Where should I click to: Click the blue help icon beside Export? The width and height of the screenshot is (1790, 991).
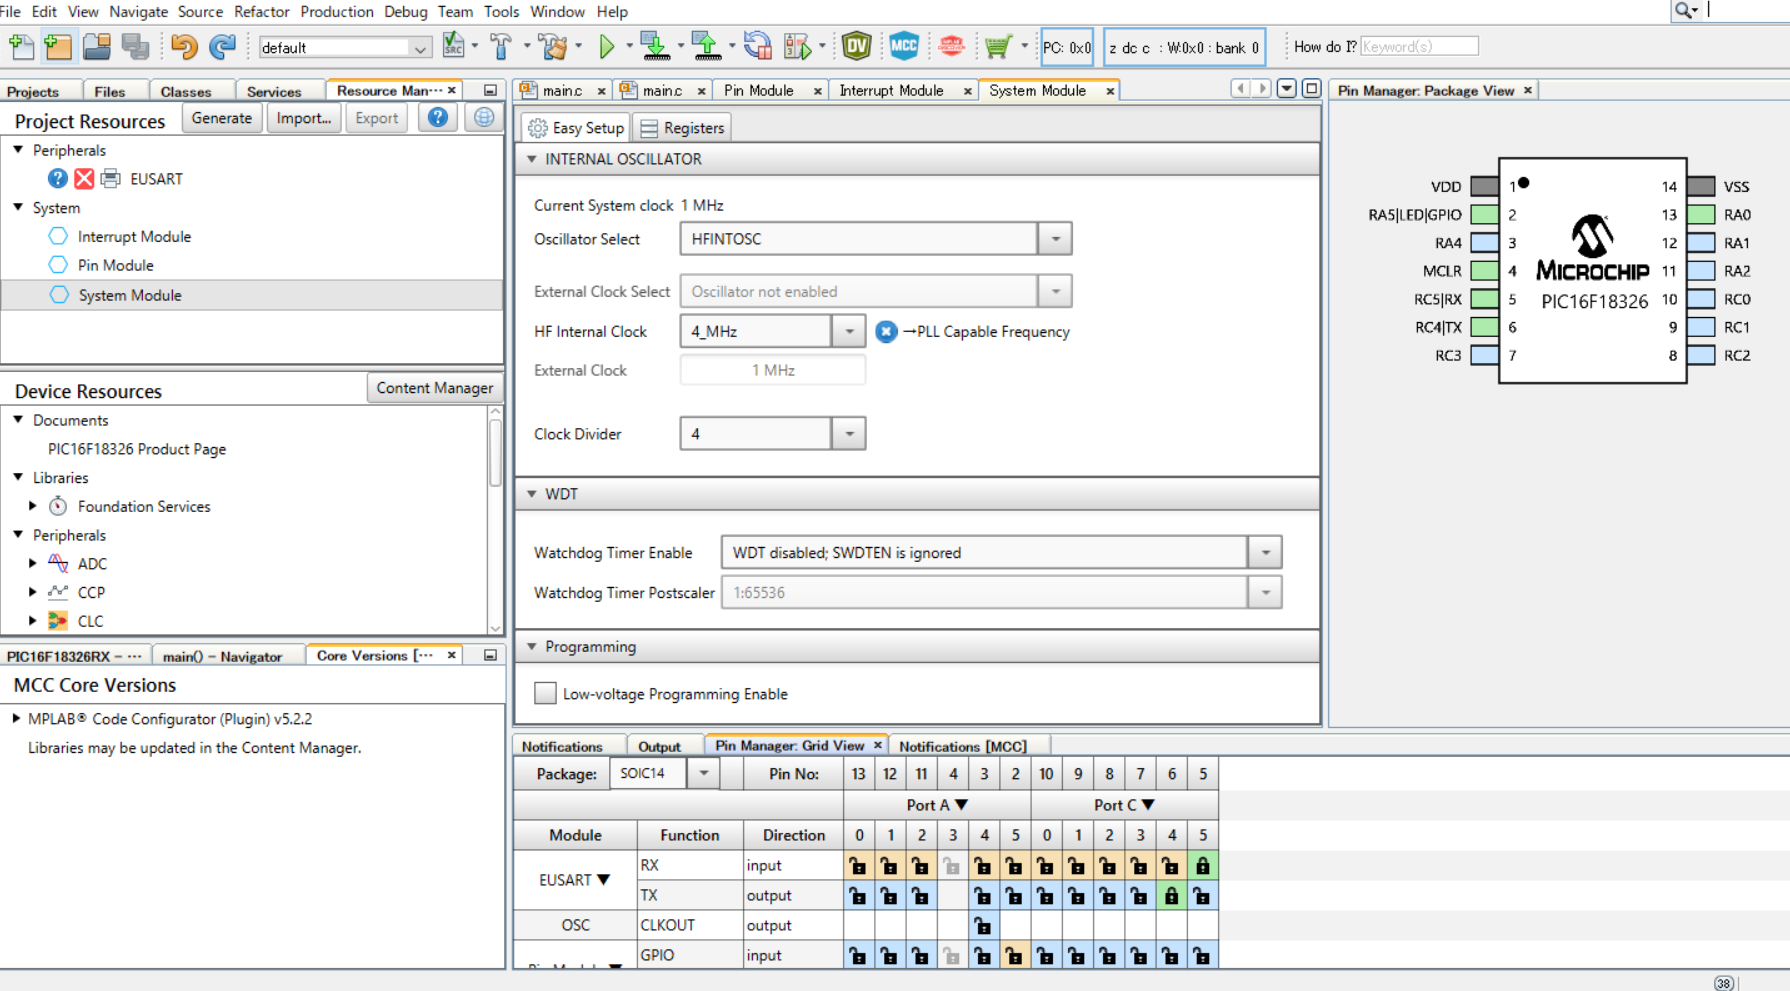point(437,118)
